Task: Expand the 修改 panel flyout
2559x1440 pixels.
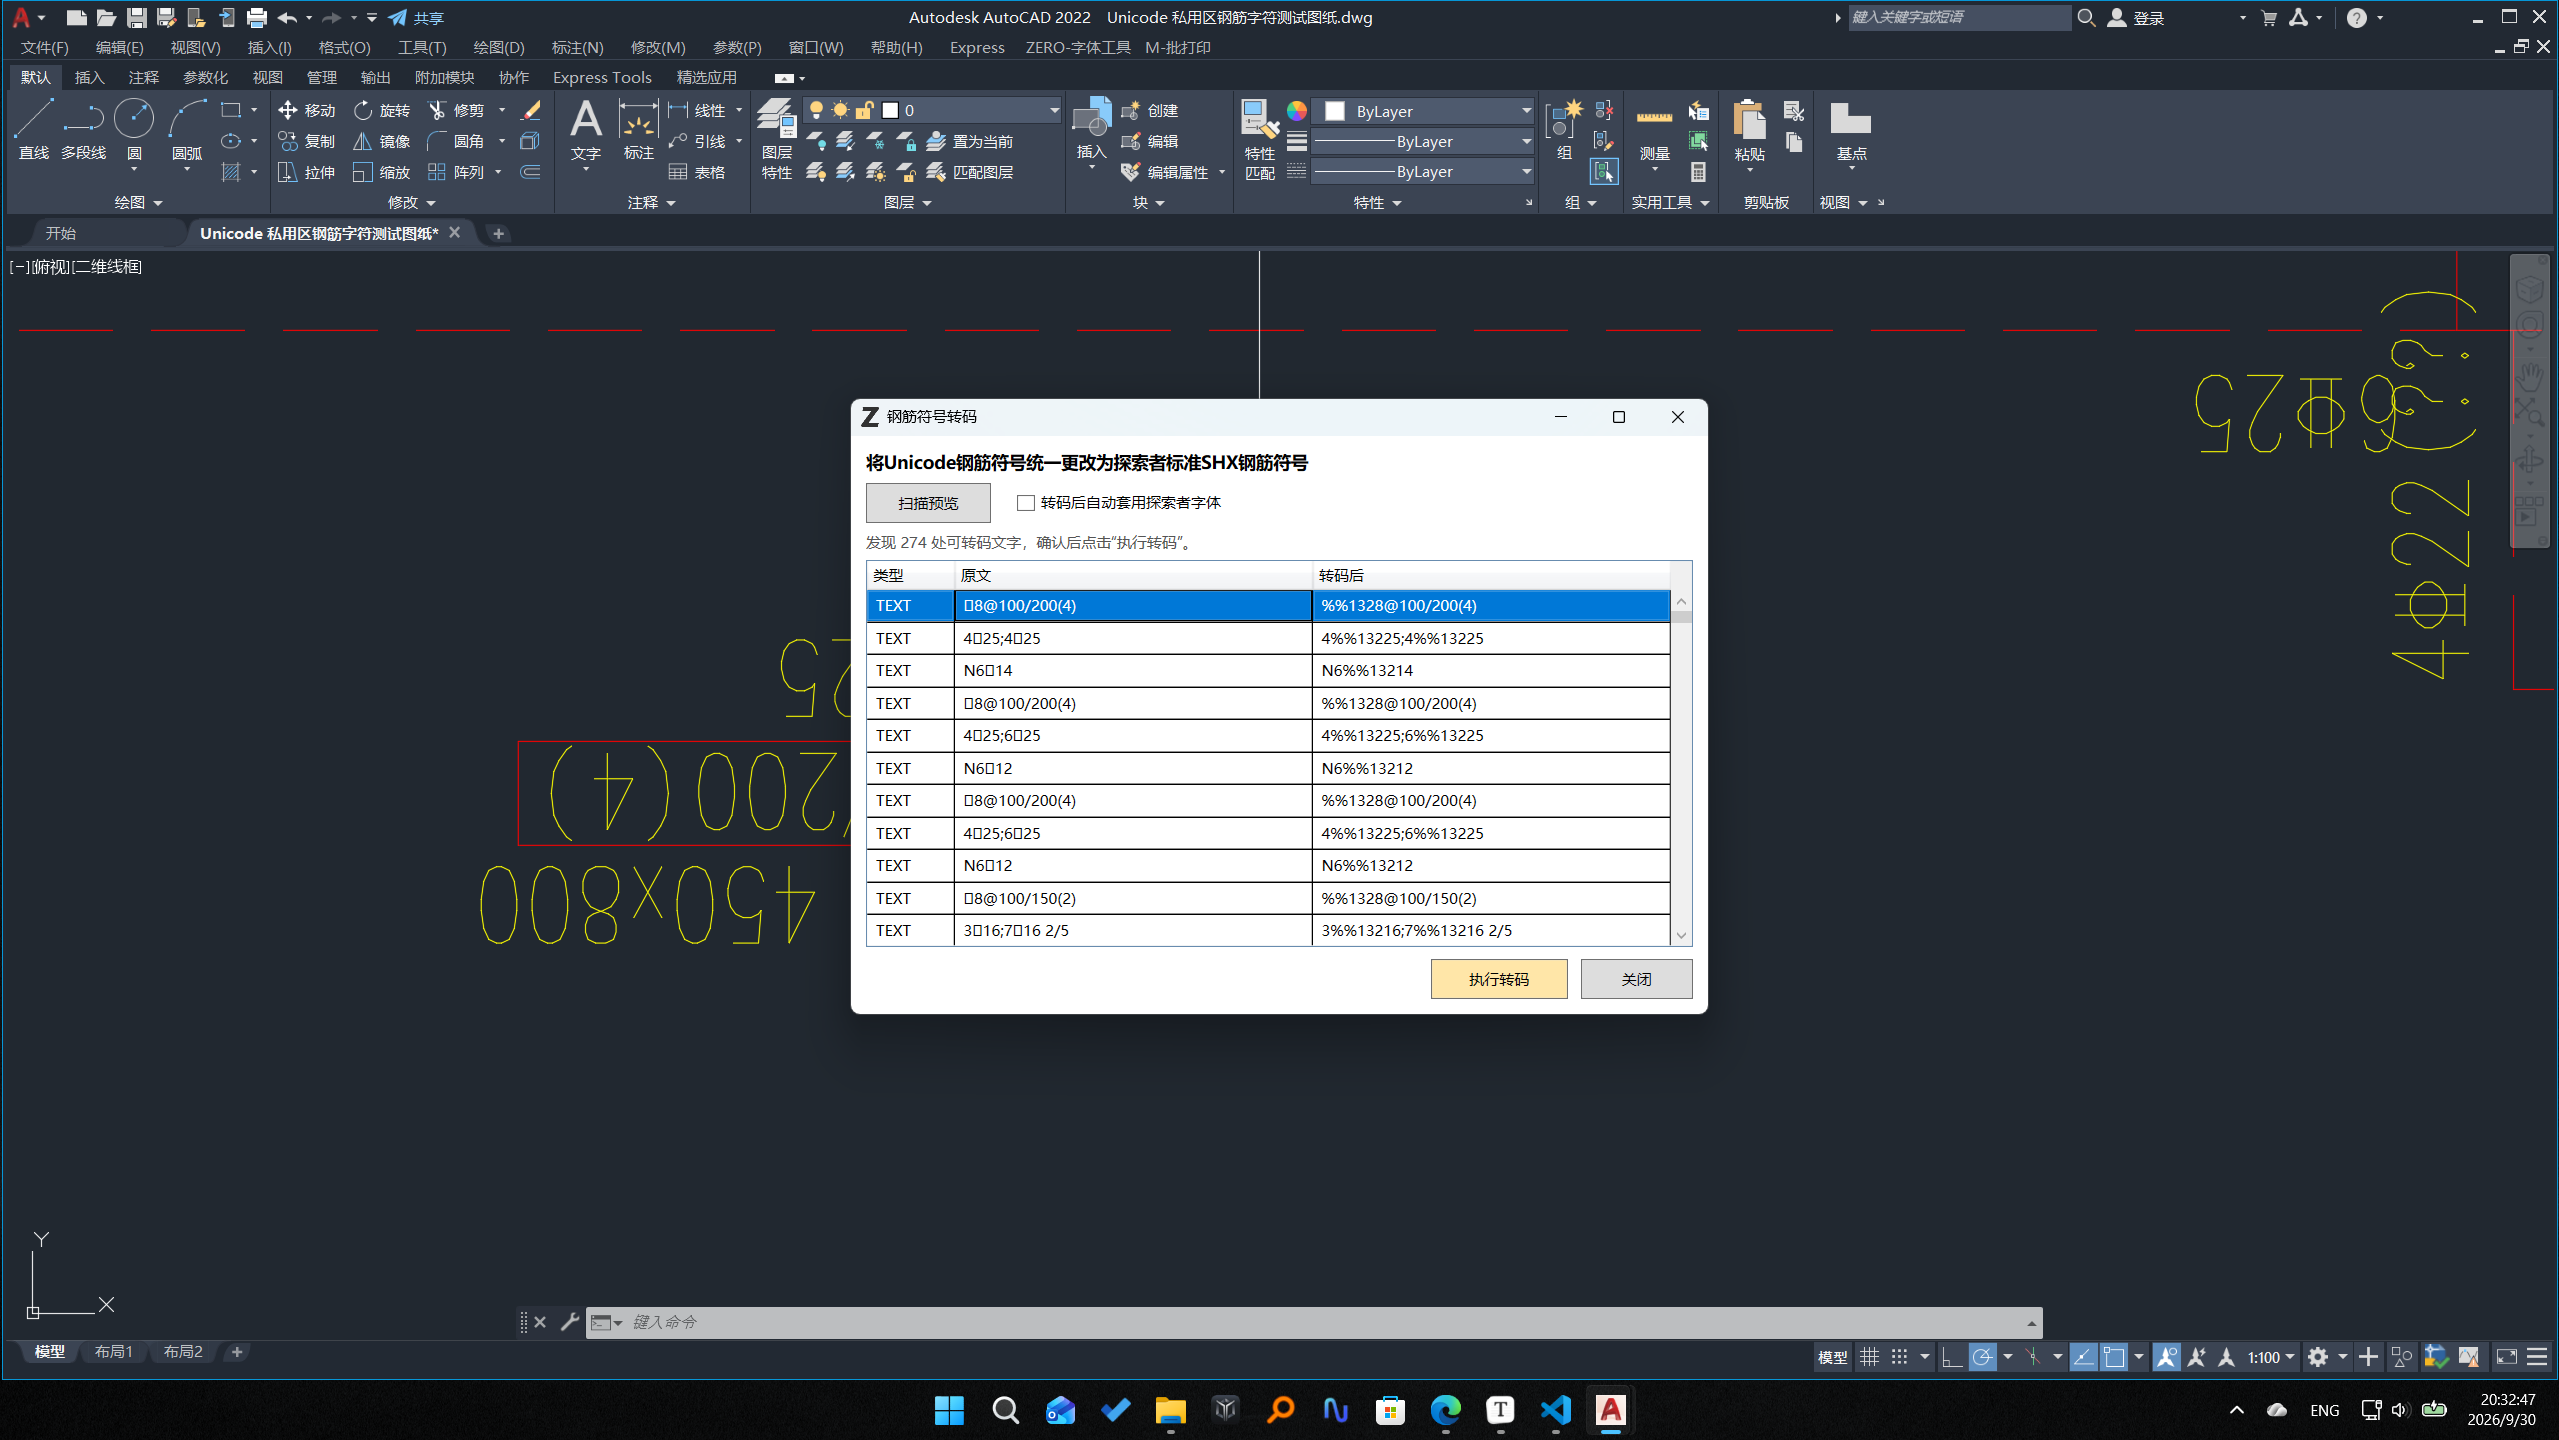Action: [411, 202]
